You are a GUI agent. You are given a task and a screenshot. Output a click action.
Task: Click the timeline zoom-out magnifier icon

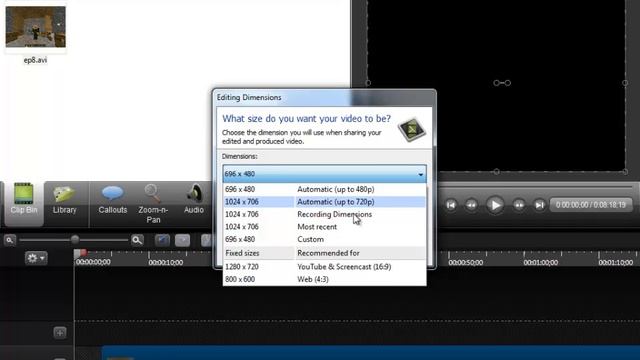pos(9,240)
